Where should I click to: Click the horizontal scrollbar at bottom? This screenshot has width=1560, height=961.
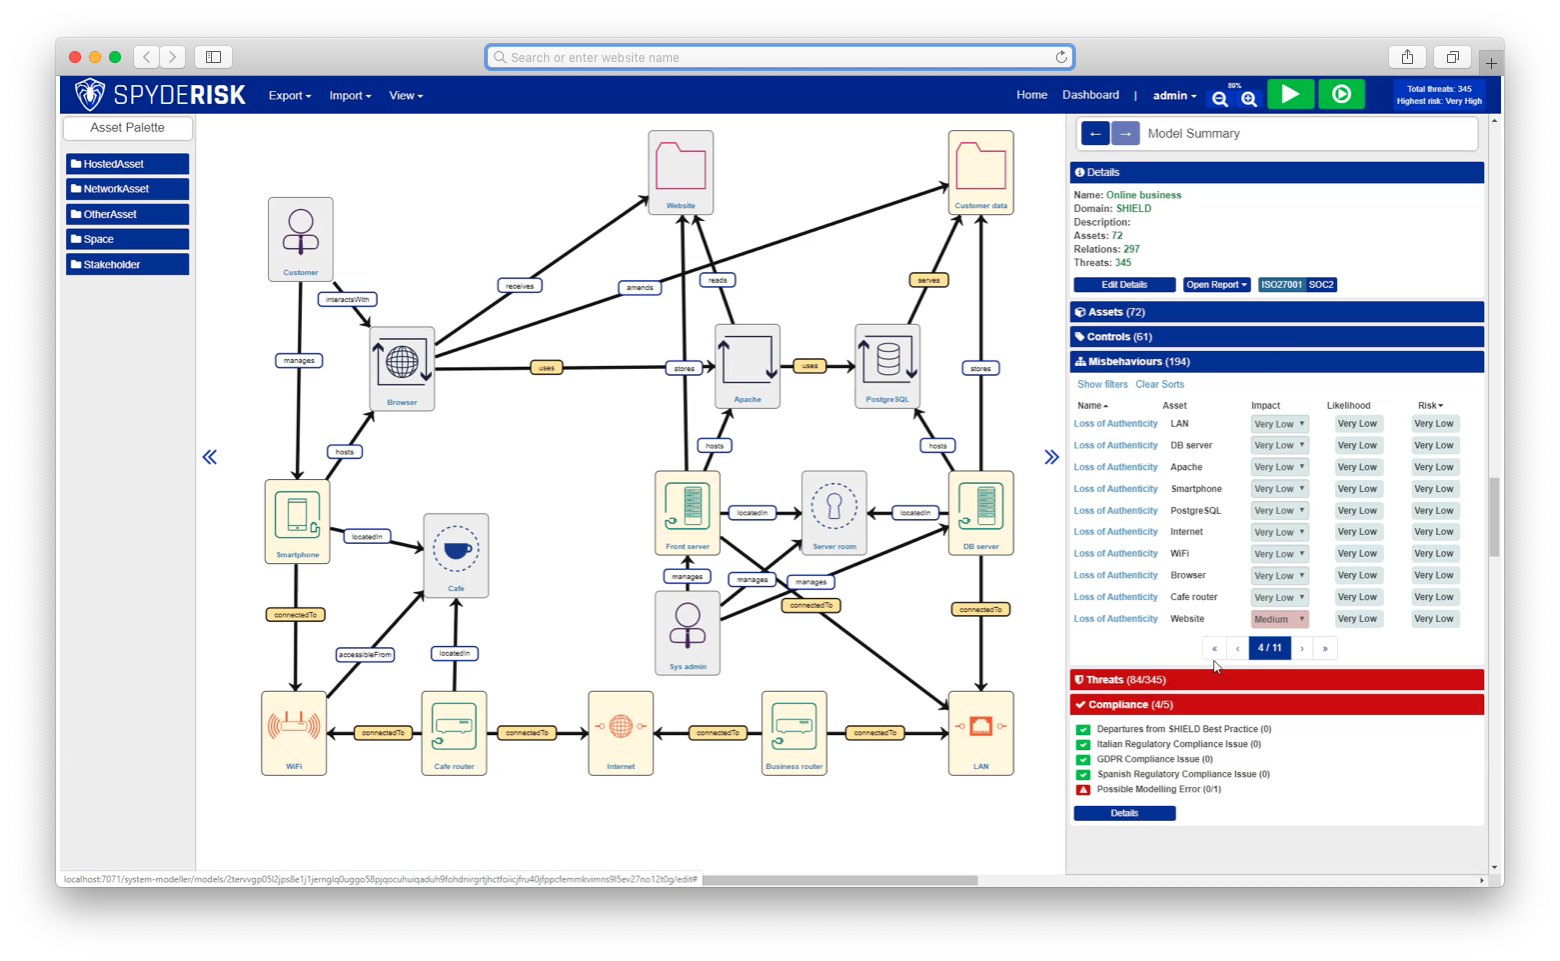click(839, 880)
